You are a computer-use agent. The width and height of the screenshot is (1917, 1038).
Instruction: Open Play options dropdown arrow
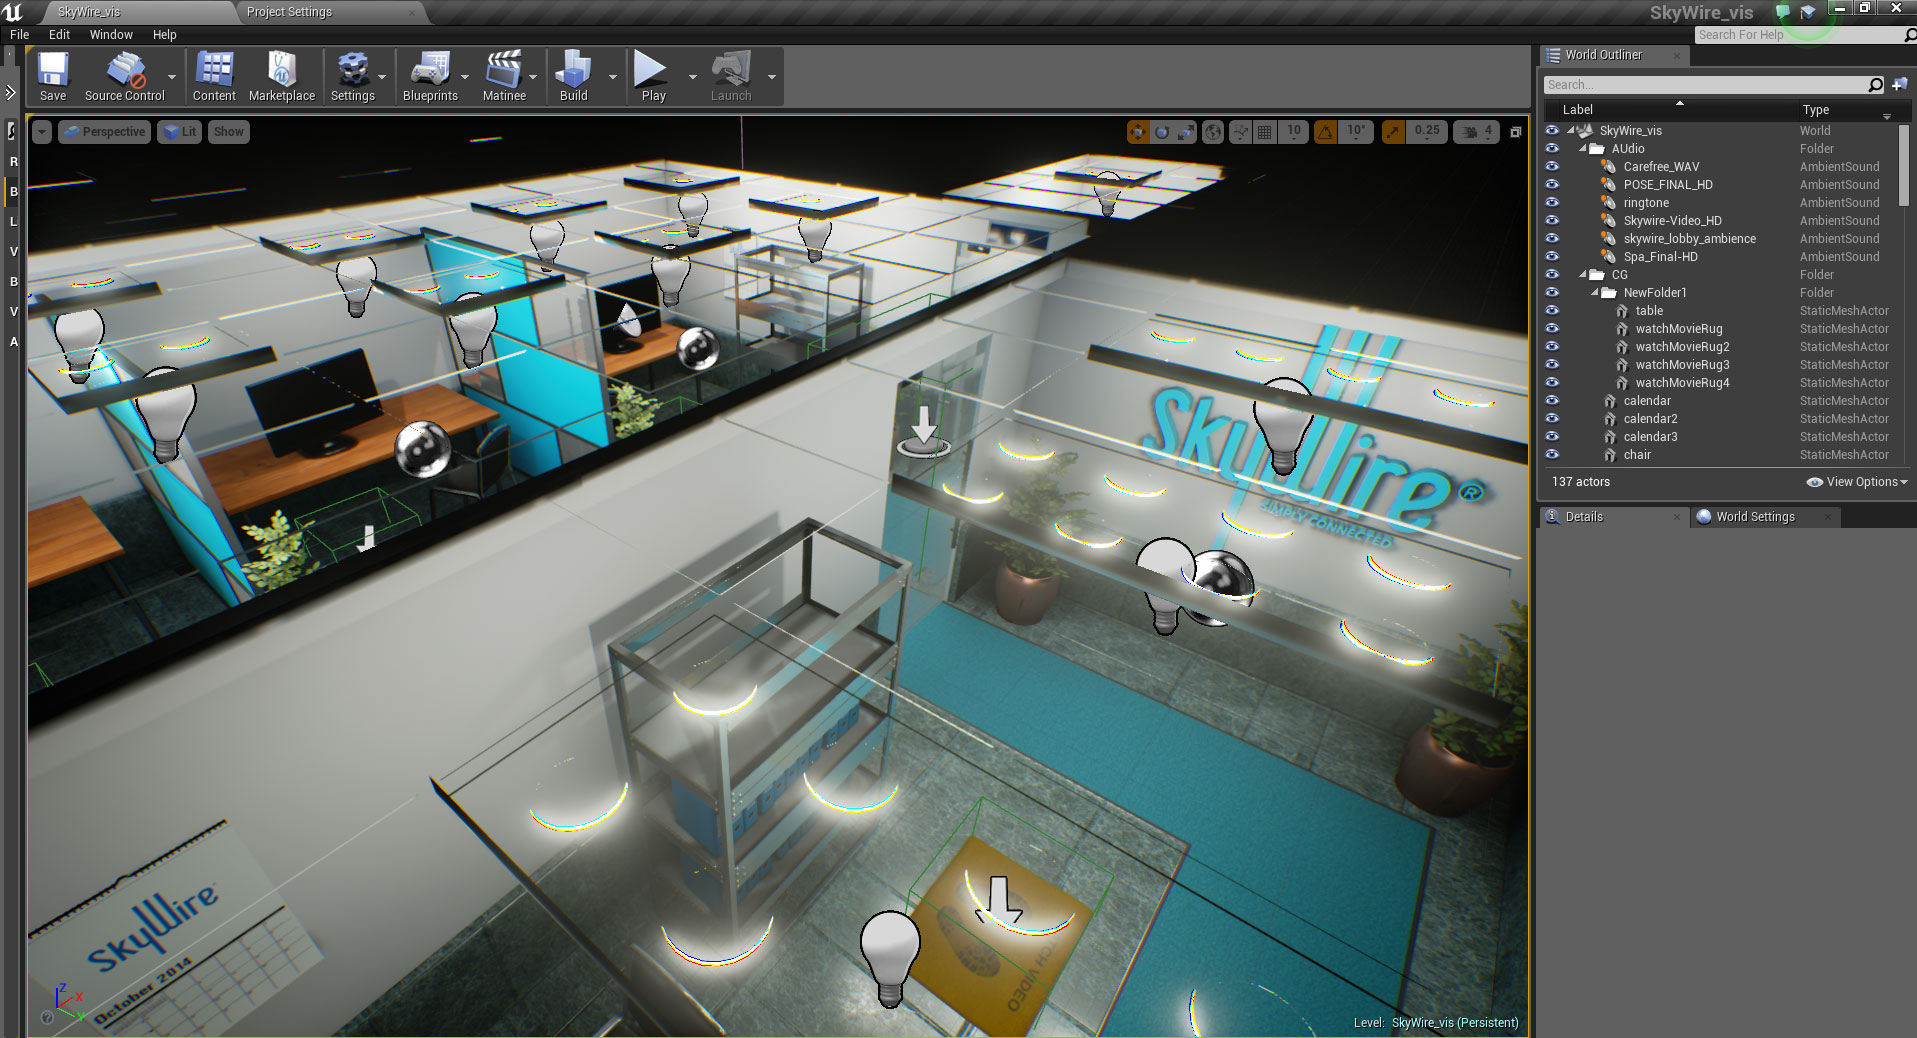point(692,77)
